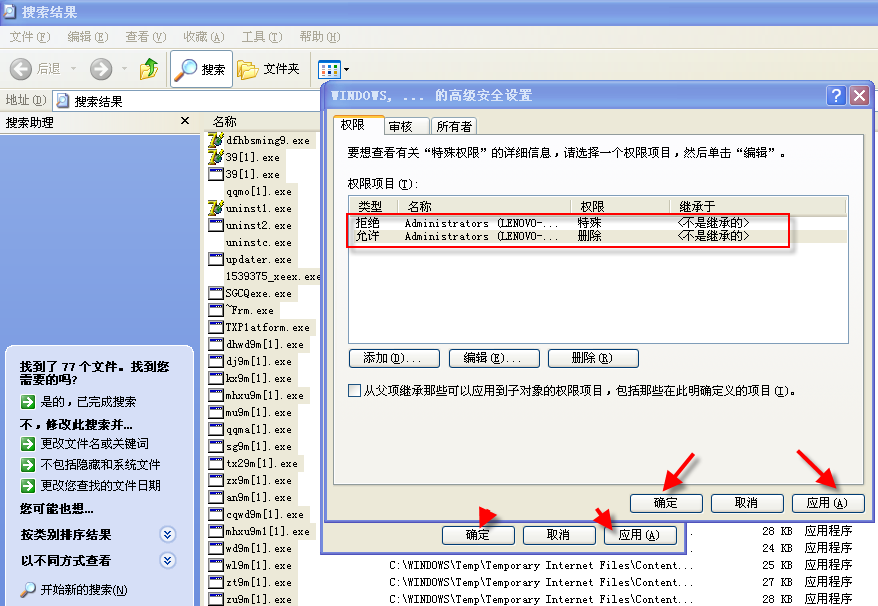
Task: Select the zx9m[1].exe file icon
Action: 216,480
